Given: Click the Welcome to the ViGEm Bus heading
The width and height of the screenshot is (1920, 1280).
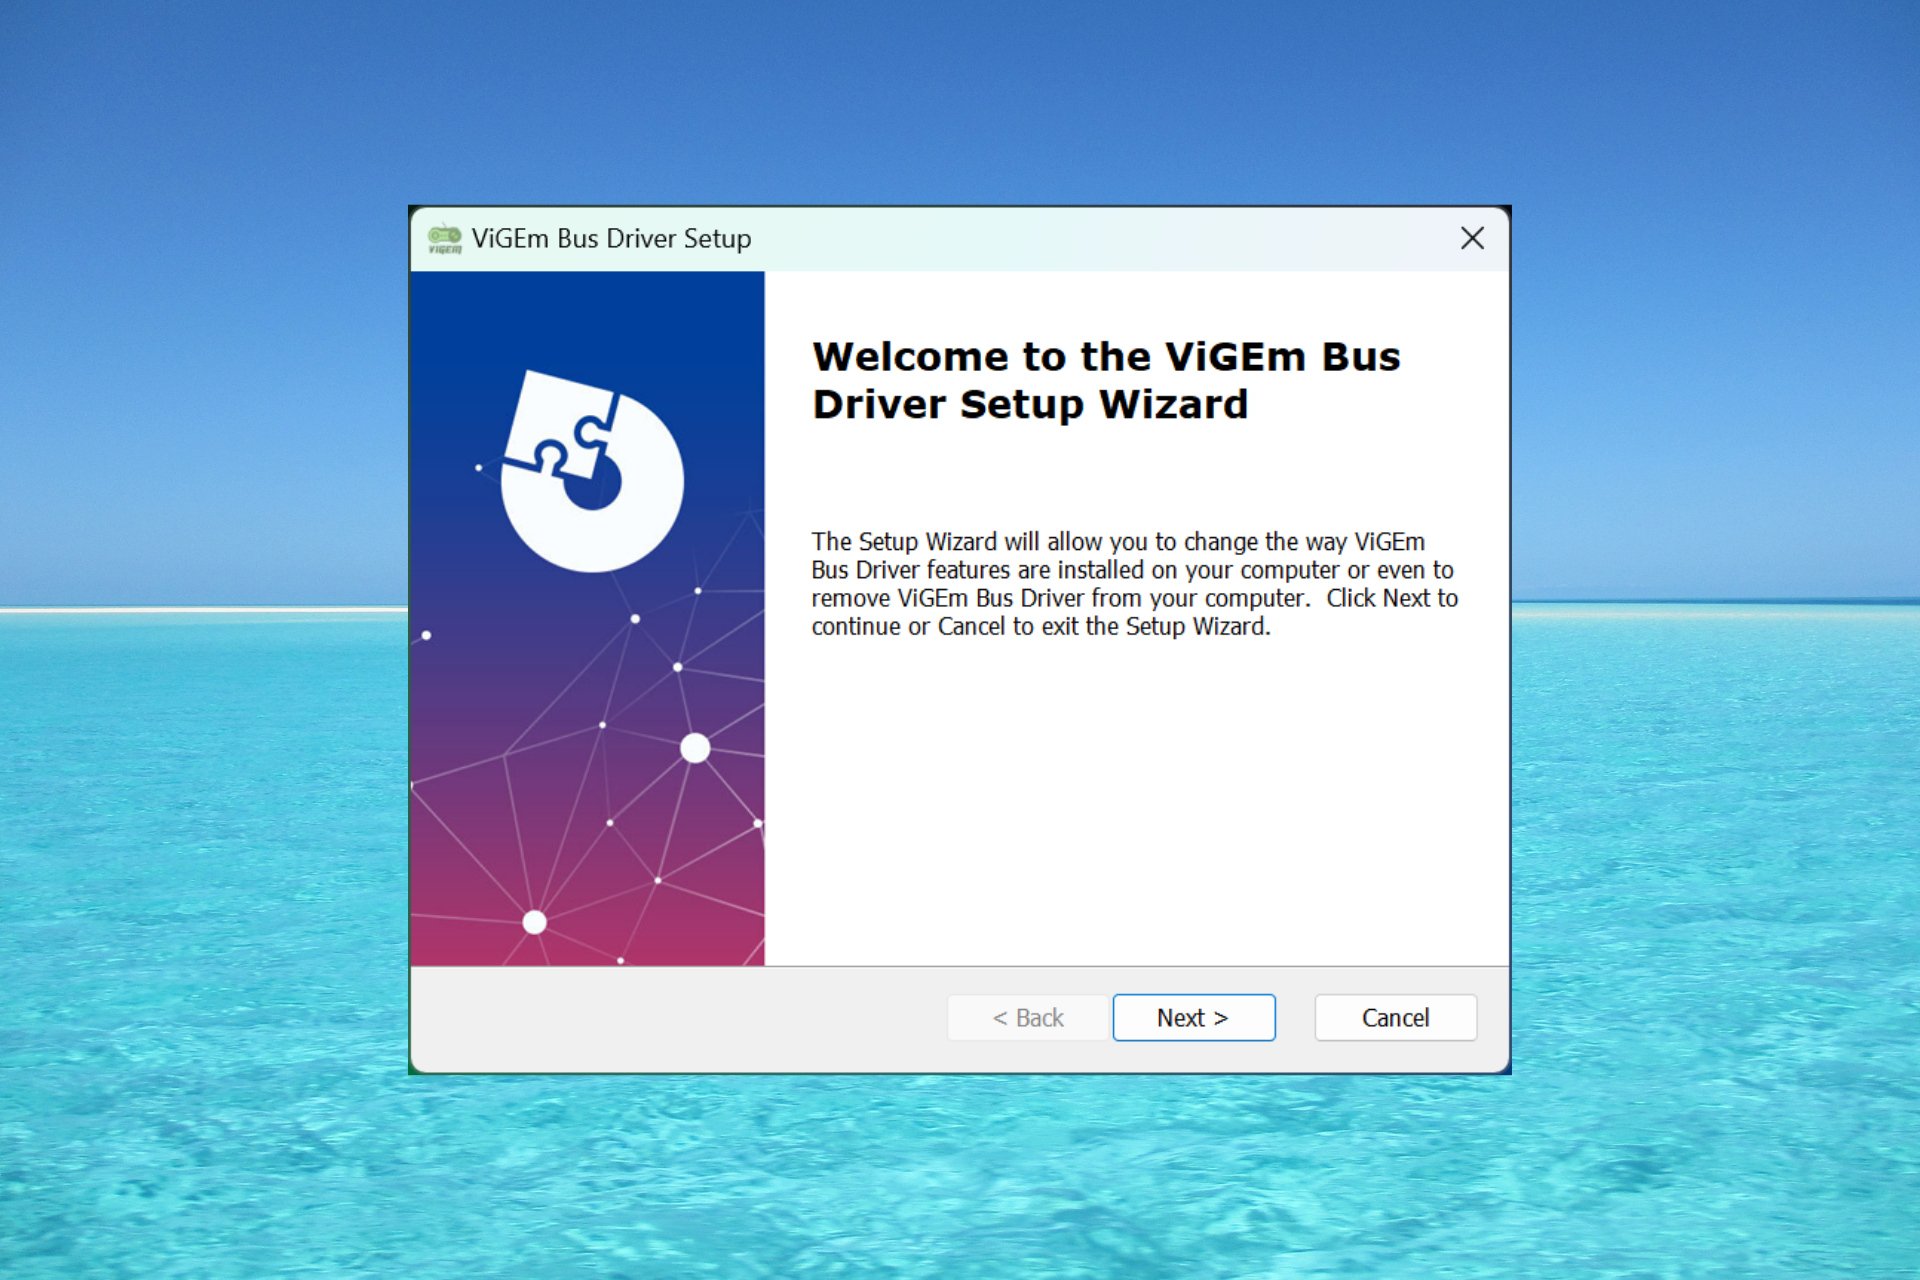Looking at the screenshot, I should coord(1106,380).
